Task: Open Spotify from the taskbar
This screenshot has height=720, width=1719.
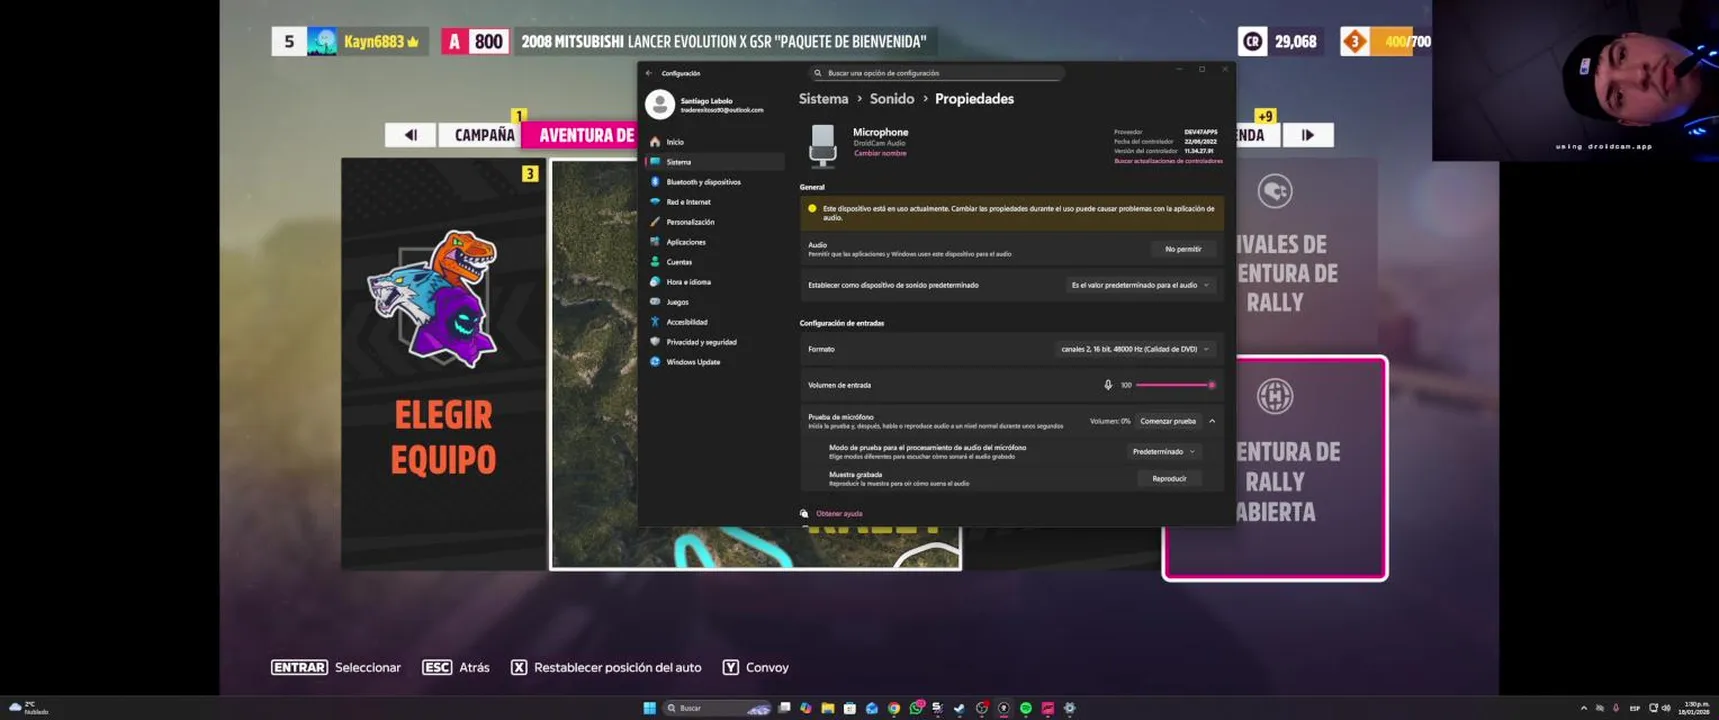Action: pos(1026,708)
